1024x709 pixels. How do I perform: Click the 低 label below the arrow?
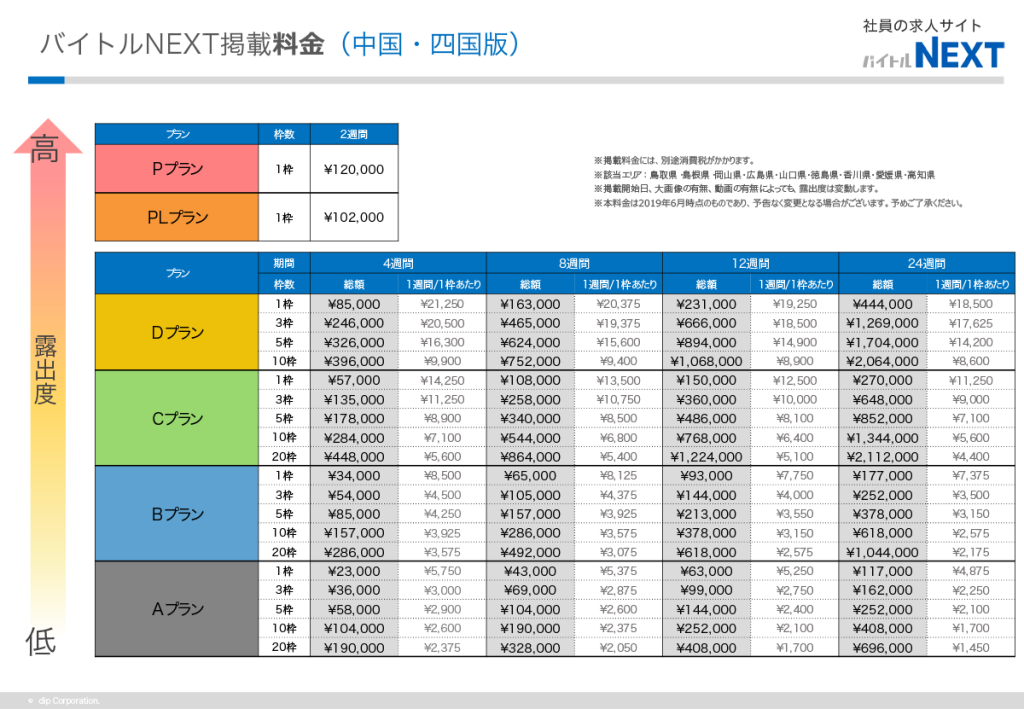40,641
